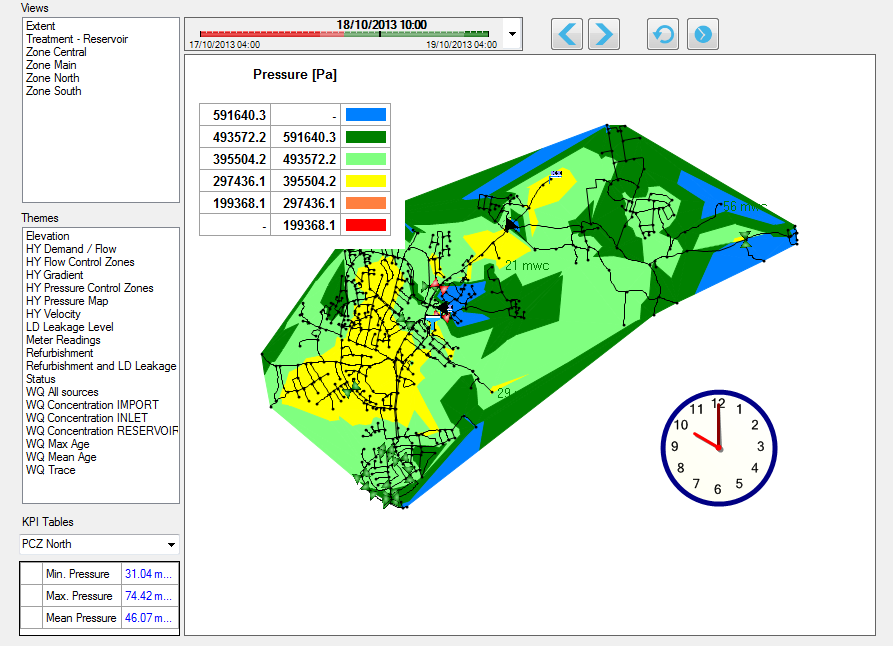Viewport: 893px width, 646px height.
Task: Pick the Elevation theme in list
Action: [48, 236]
